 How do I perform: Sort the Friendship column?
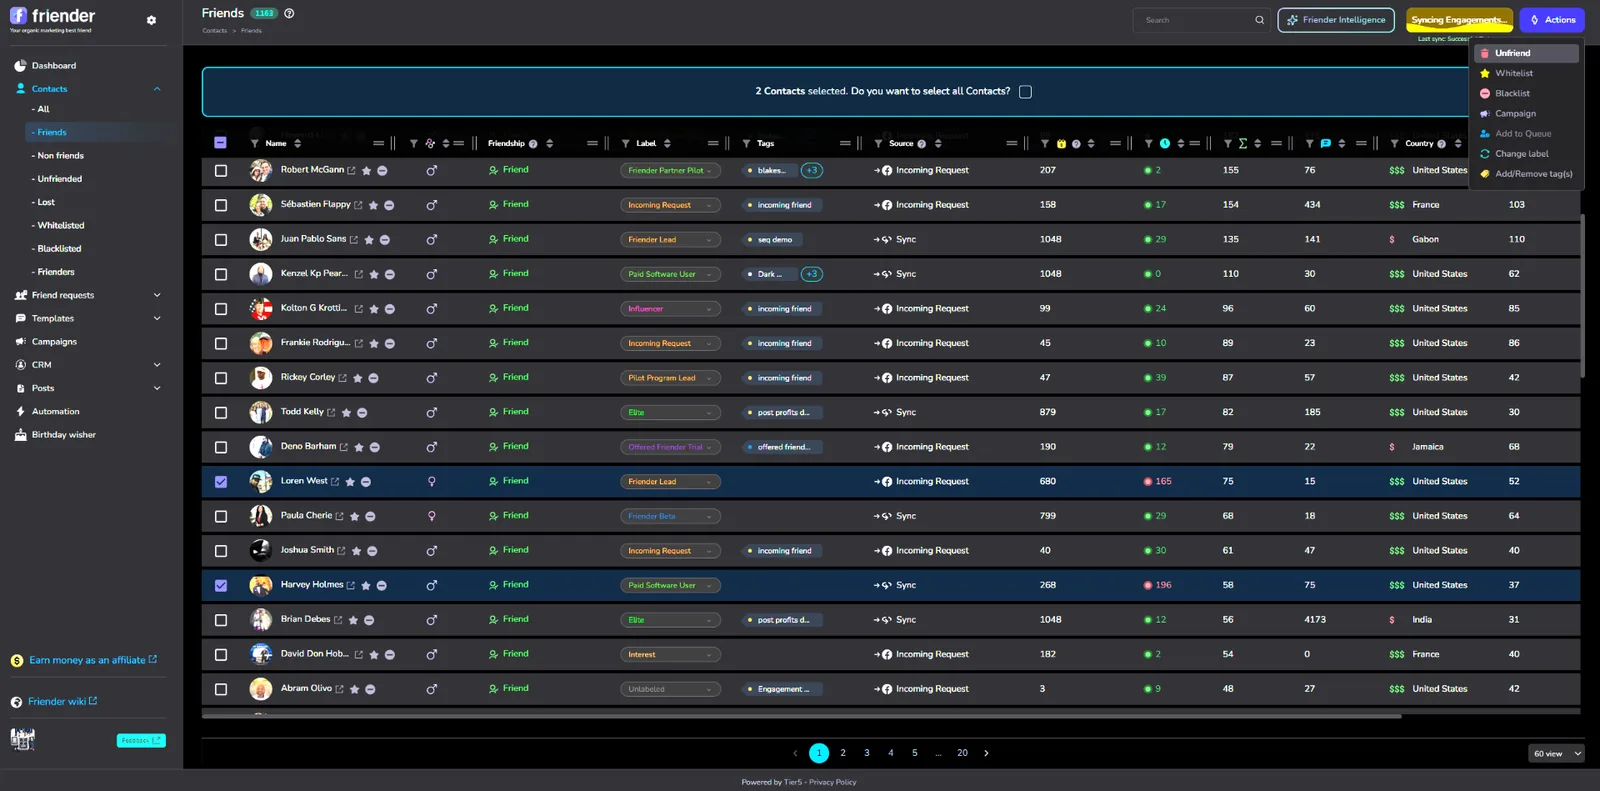click(x=549, y=144)
